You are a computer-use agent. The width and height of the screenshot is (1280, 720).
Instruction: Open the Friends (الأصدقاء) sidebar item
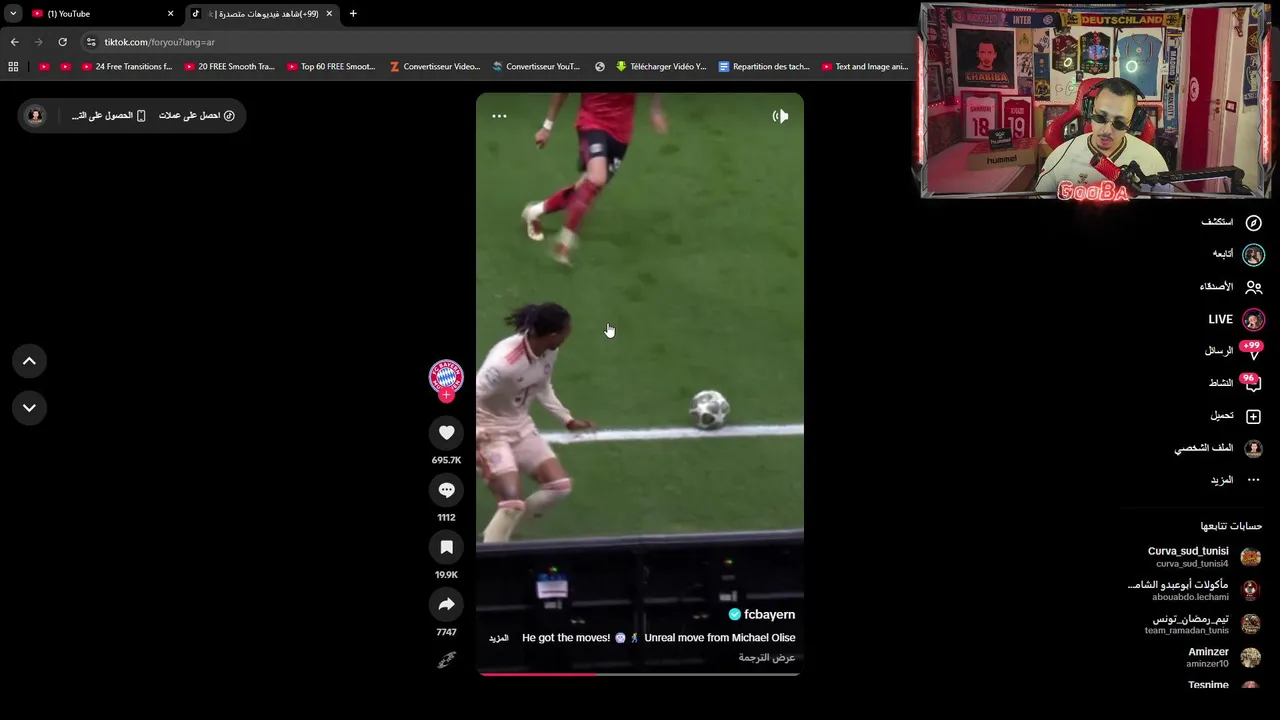1231,287
